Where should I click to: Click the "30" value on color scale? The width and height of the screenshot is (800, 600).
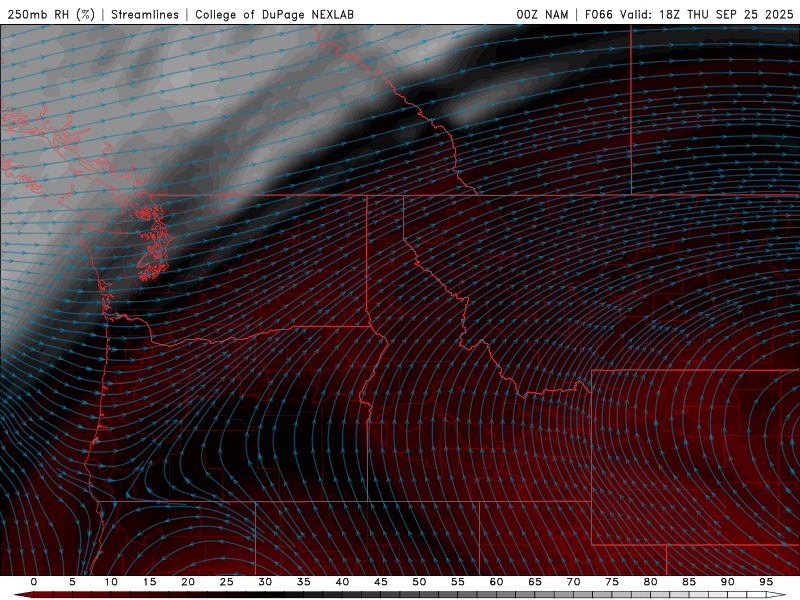(265, 582)
